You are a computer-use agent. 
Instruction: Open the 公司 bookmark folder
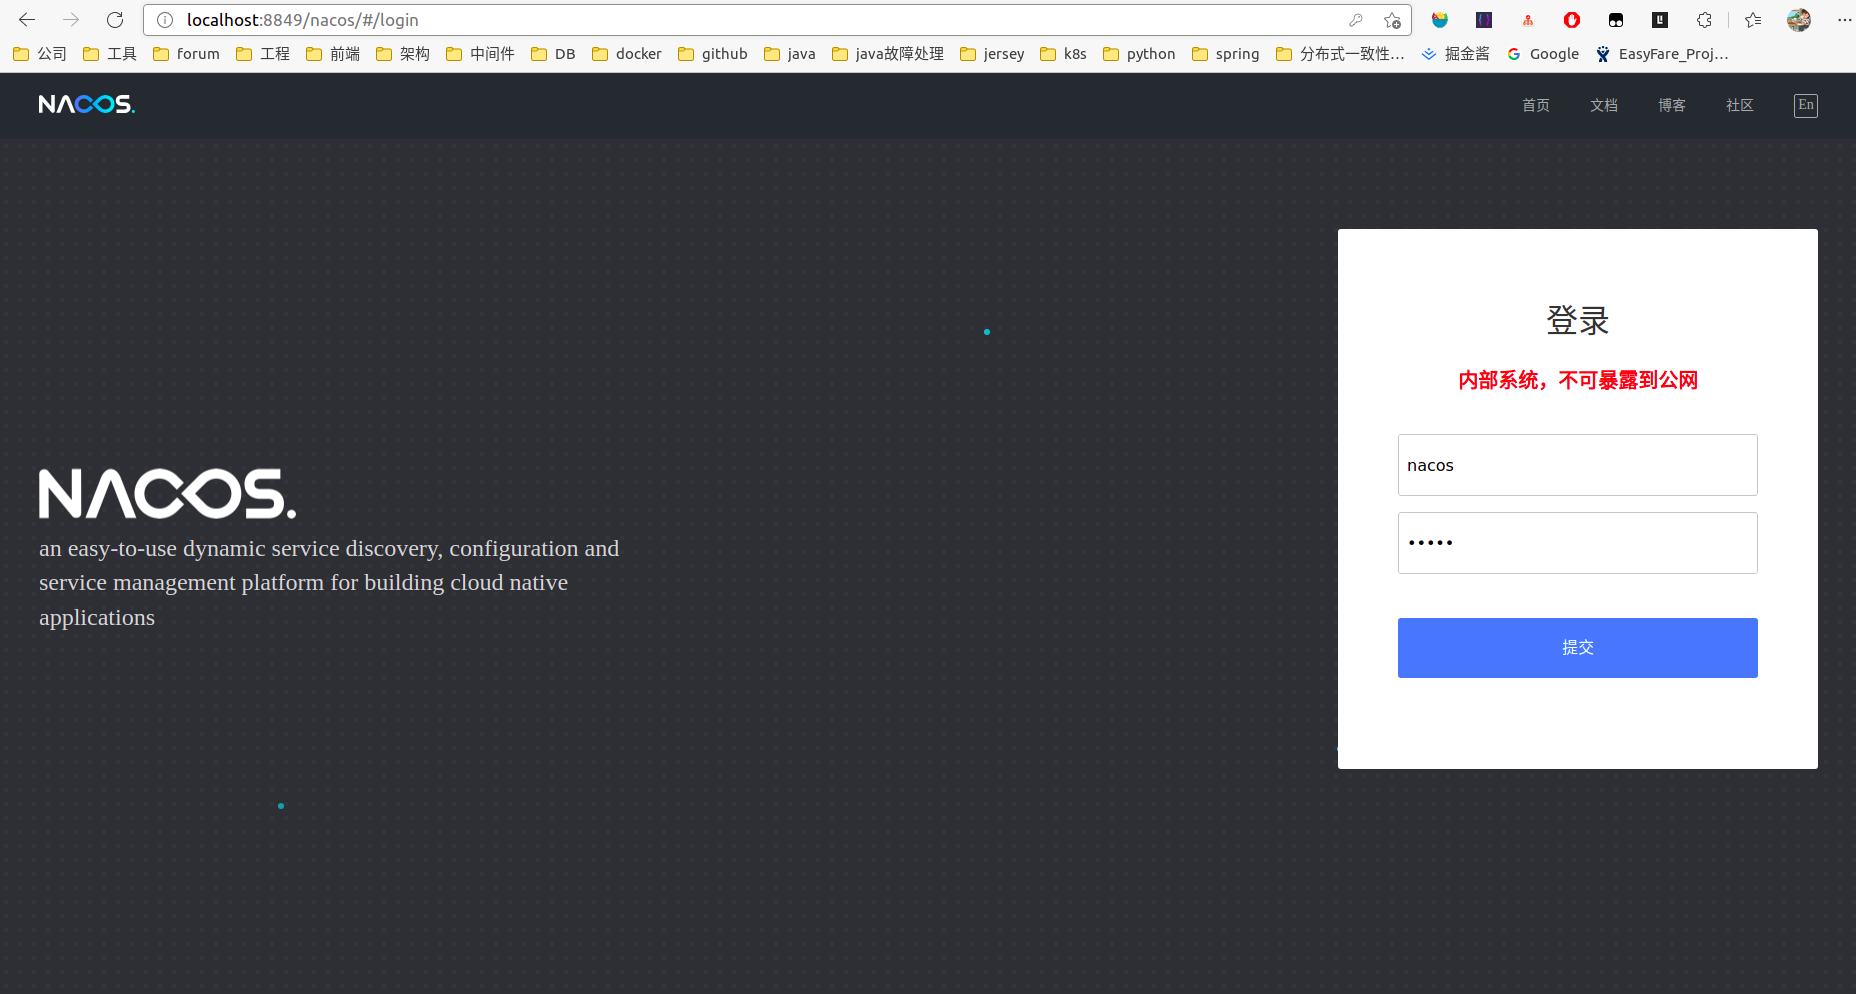point(40,54)
